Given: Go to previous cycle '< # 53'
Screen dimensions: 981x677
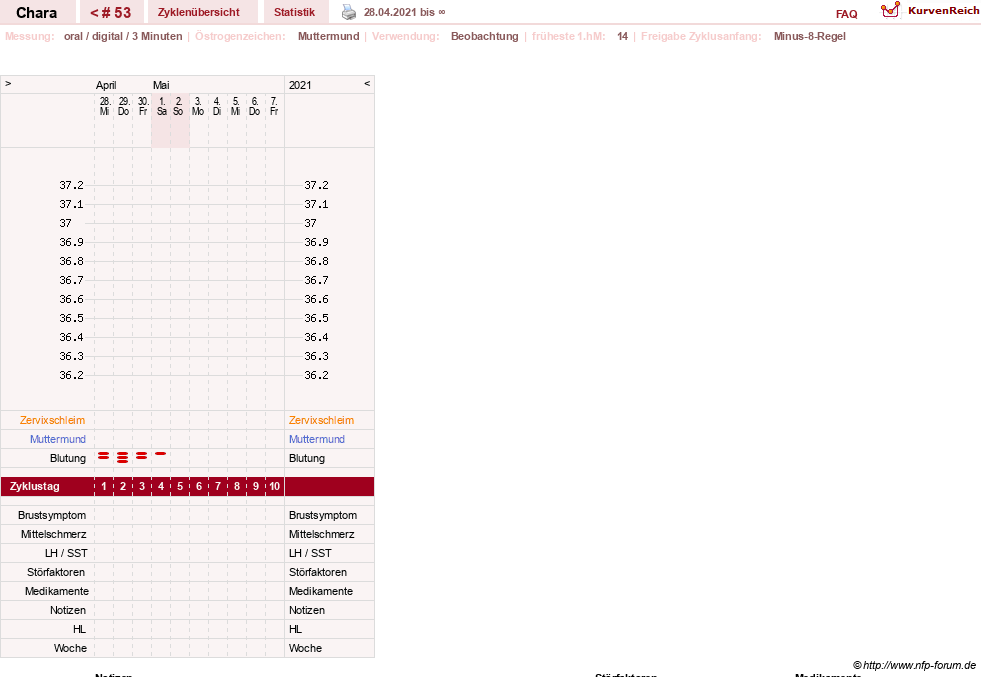Looking at the screenshot, I should point(111,13).
